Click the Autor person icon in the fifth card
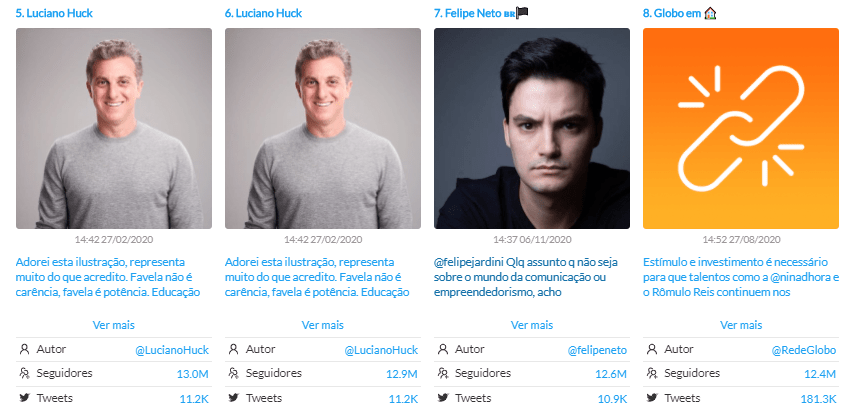The image size is (860, 416). (x=24, y=349)
